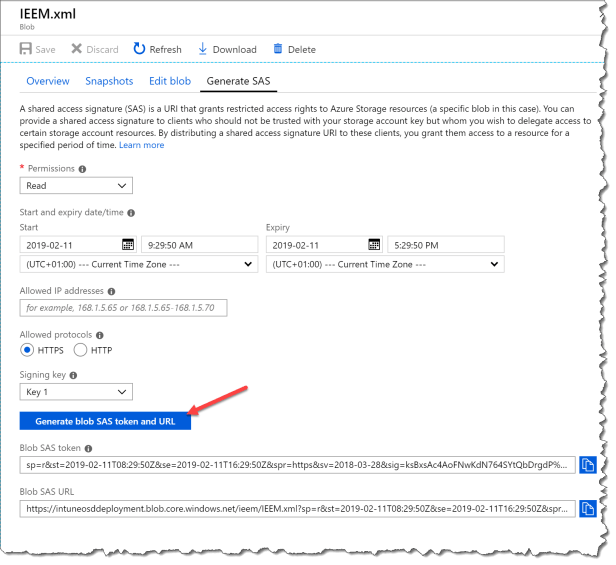
Task: Open the Expiry date calendar picker
Action: (x=374, y=244)
